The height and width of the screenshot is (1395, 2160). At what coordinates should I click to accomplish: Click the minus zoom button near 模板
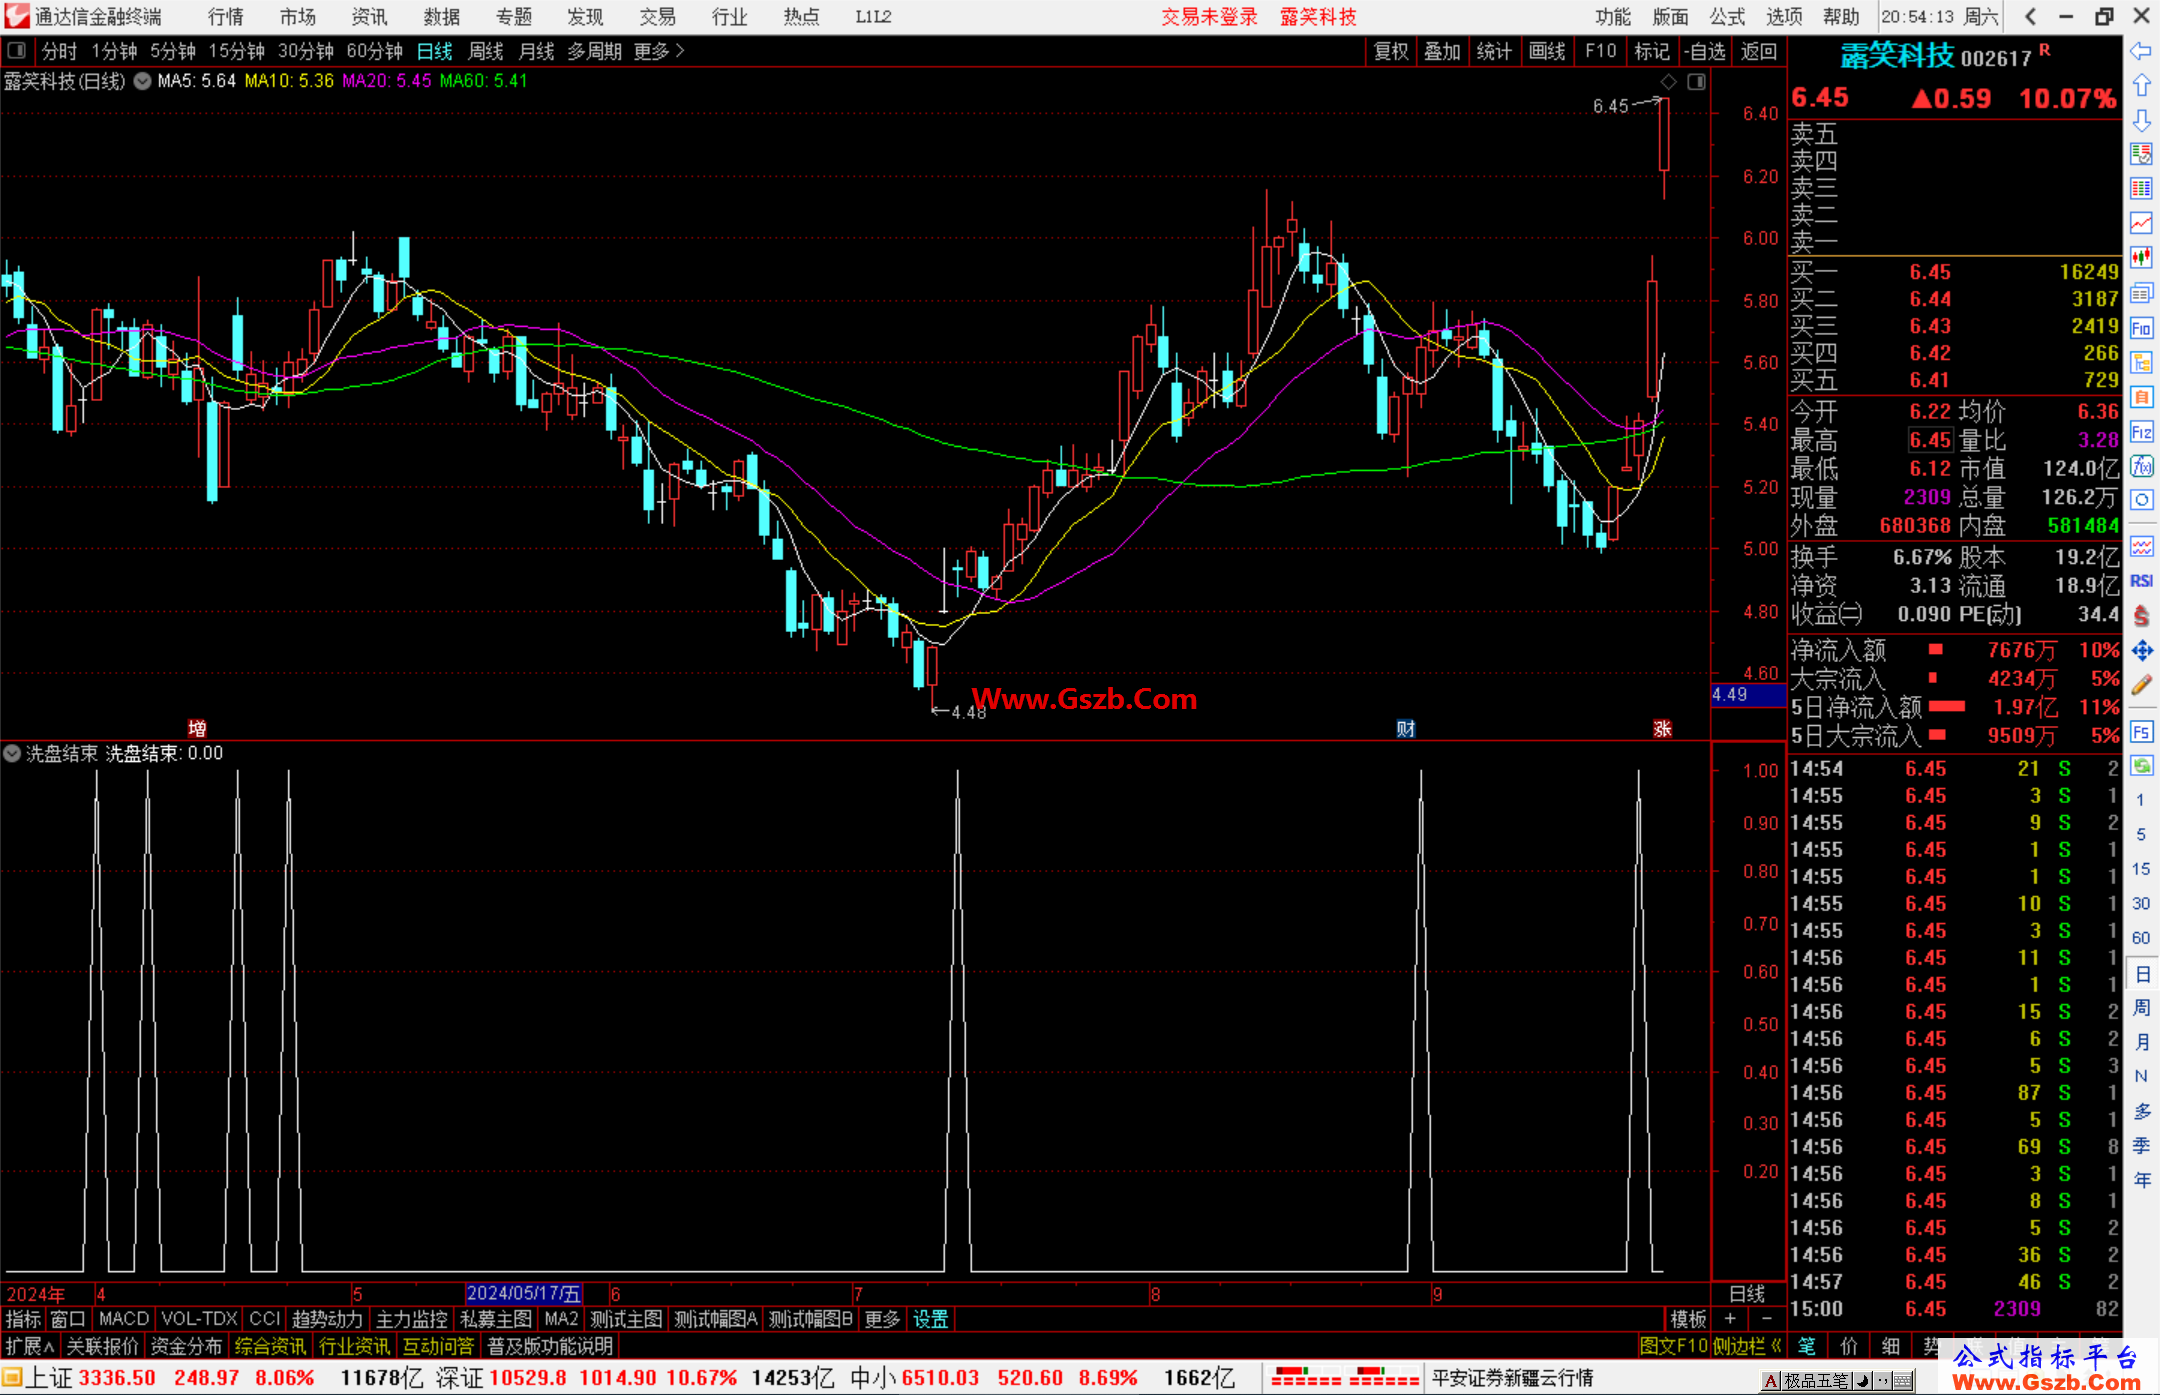click(x=1767, y=1319)
